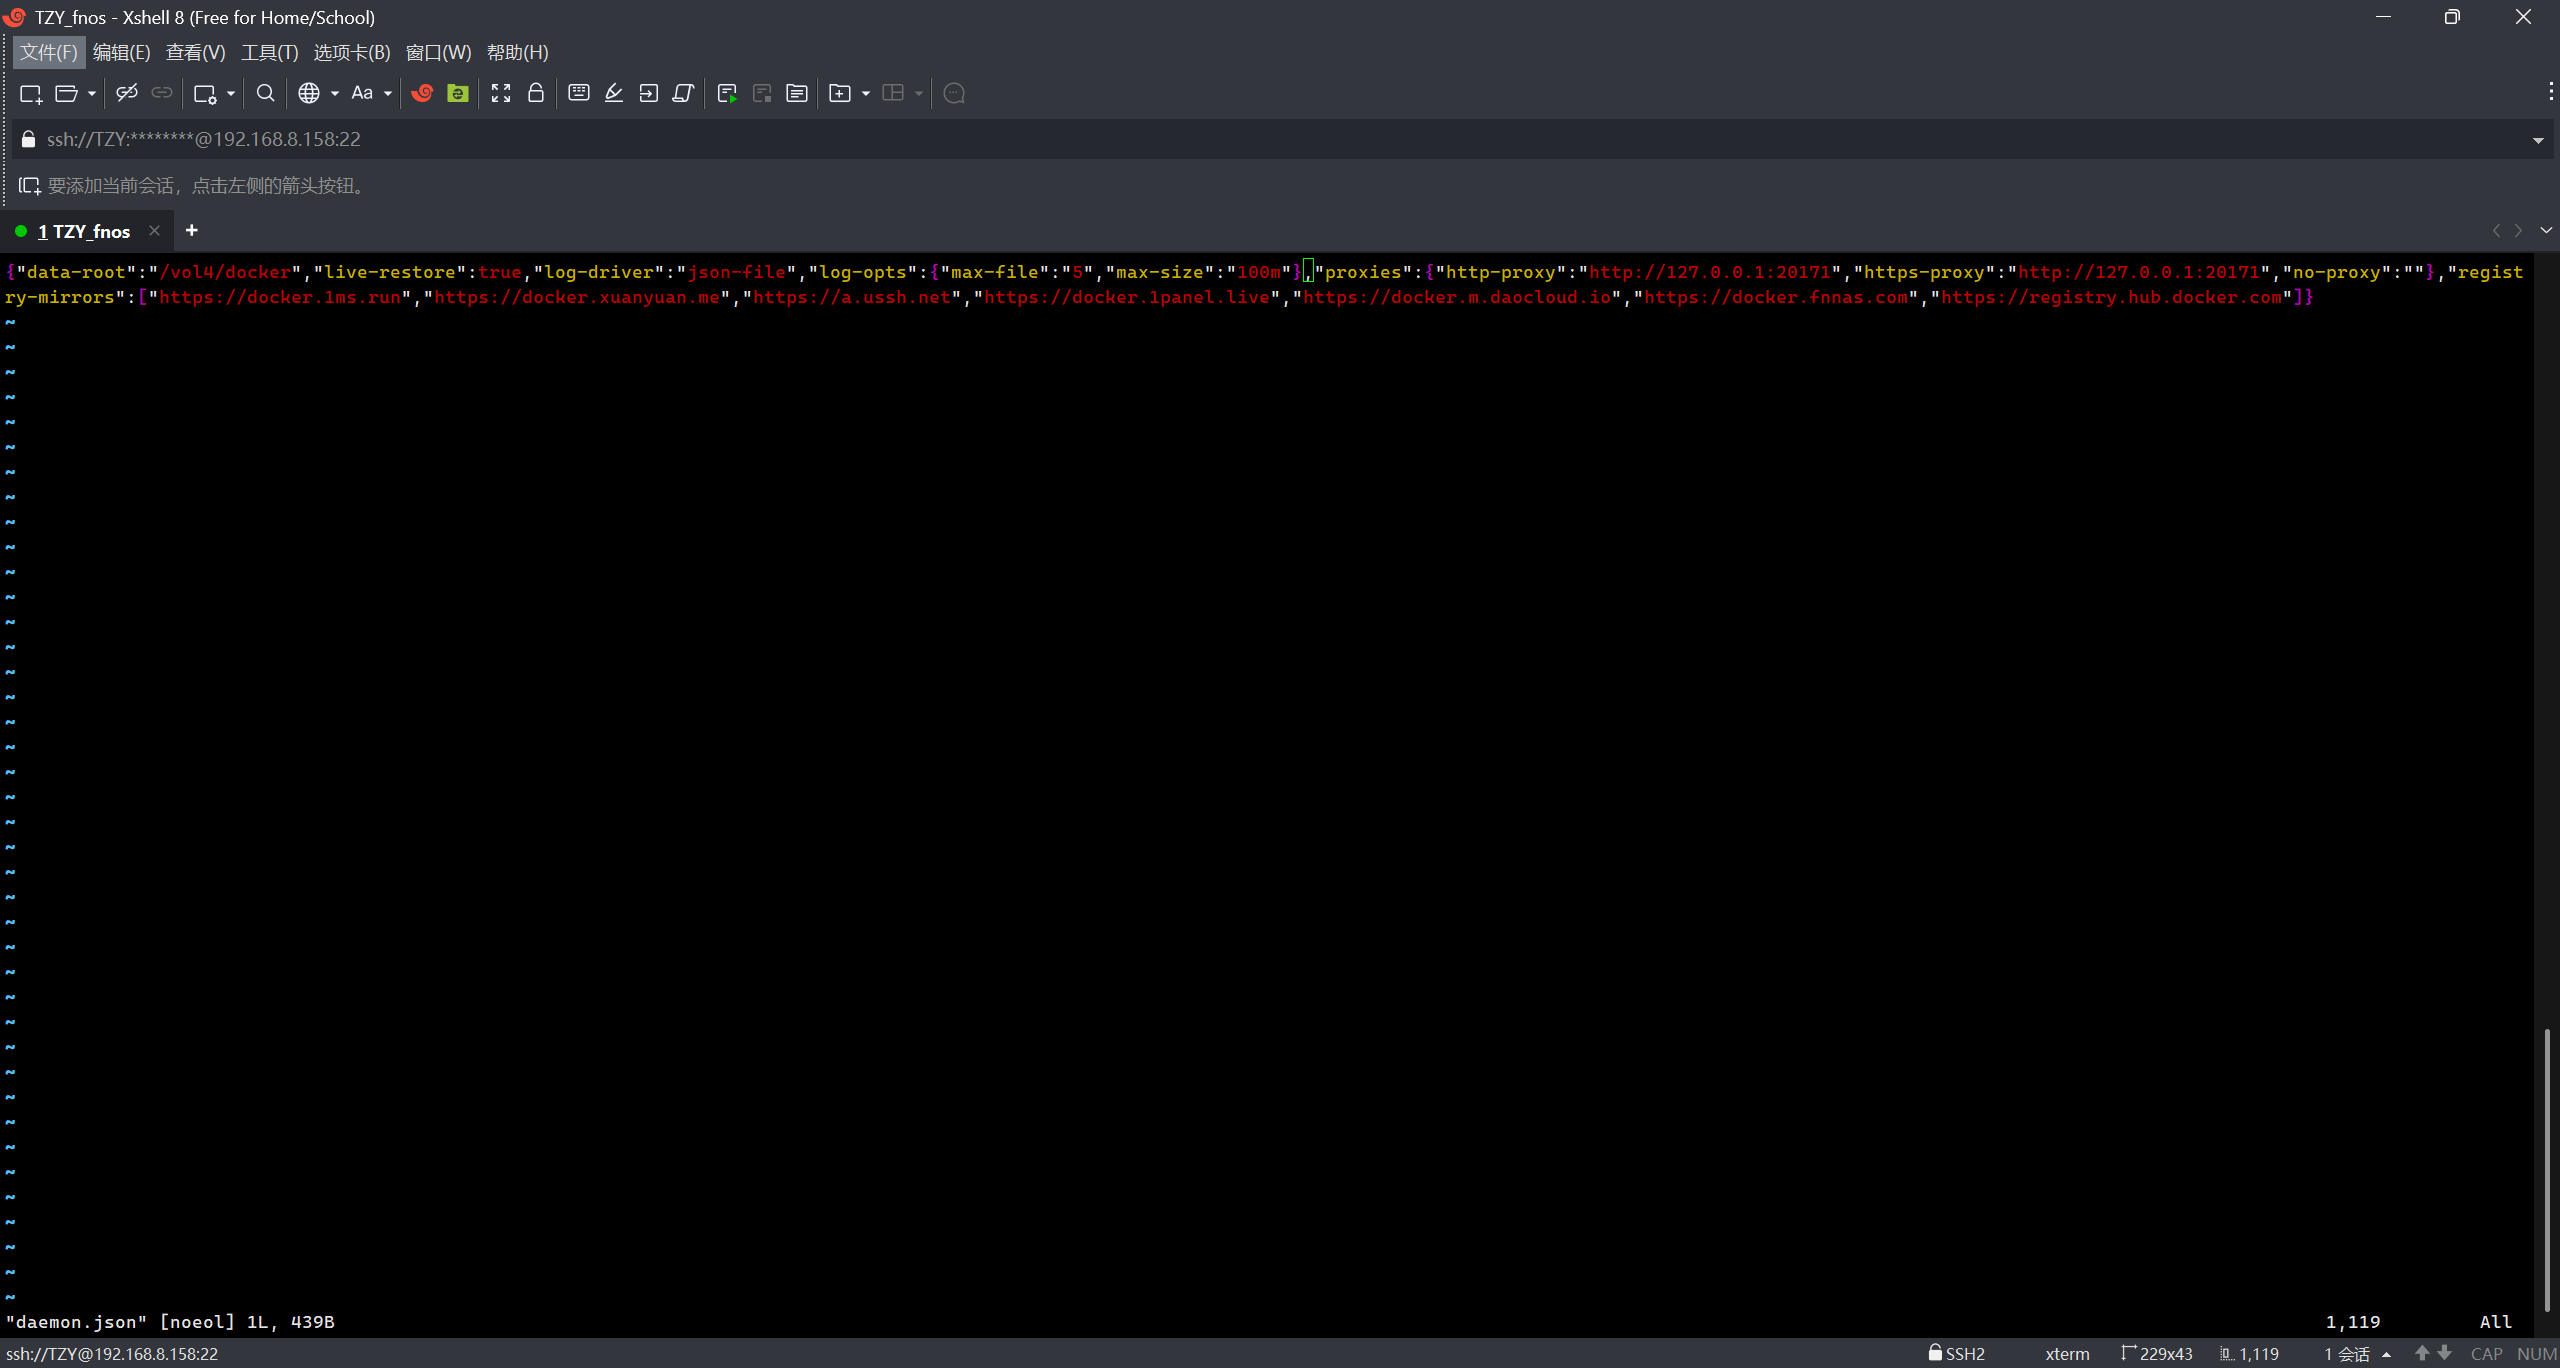Toggle the screen lock padlock icon
Screen dimensions: 2560x1368
coord(536,93)
